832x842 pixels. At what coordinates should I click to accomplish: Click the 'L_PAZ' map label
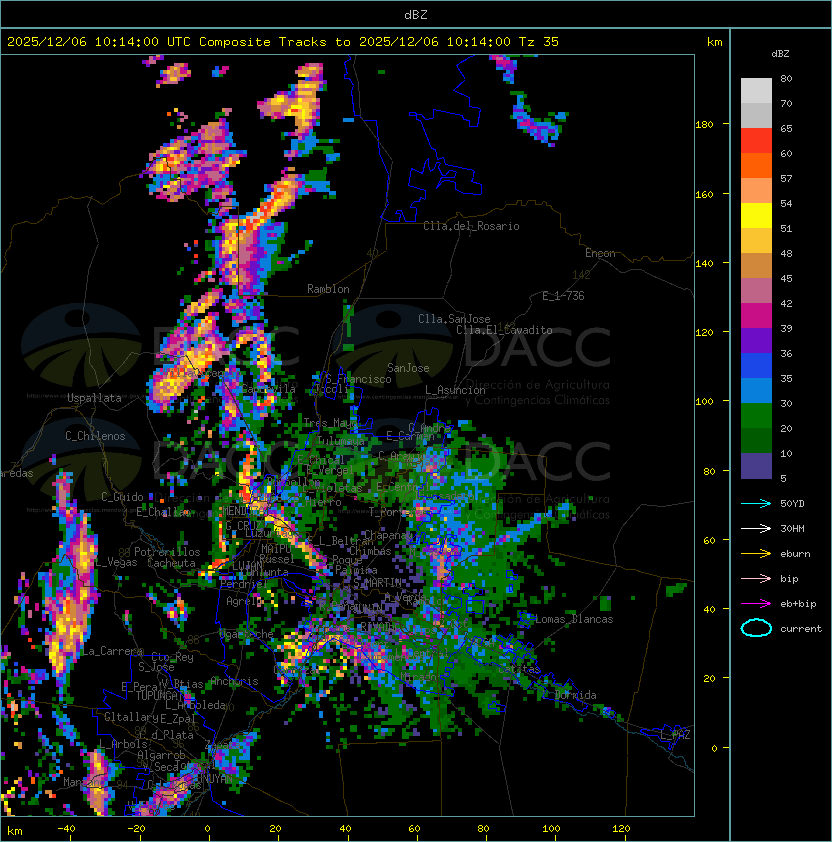(x=675, y=735)
